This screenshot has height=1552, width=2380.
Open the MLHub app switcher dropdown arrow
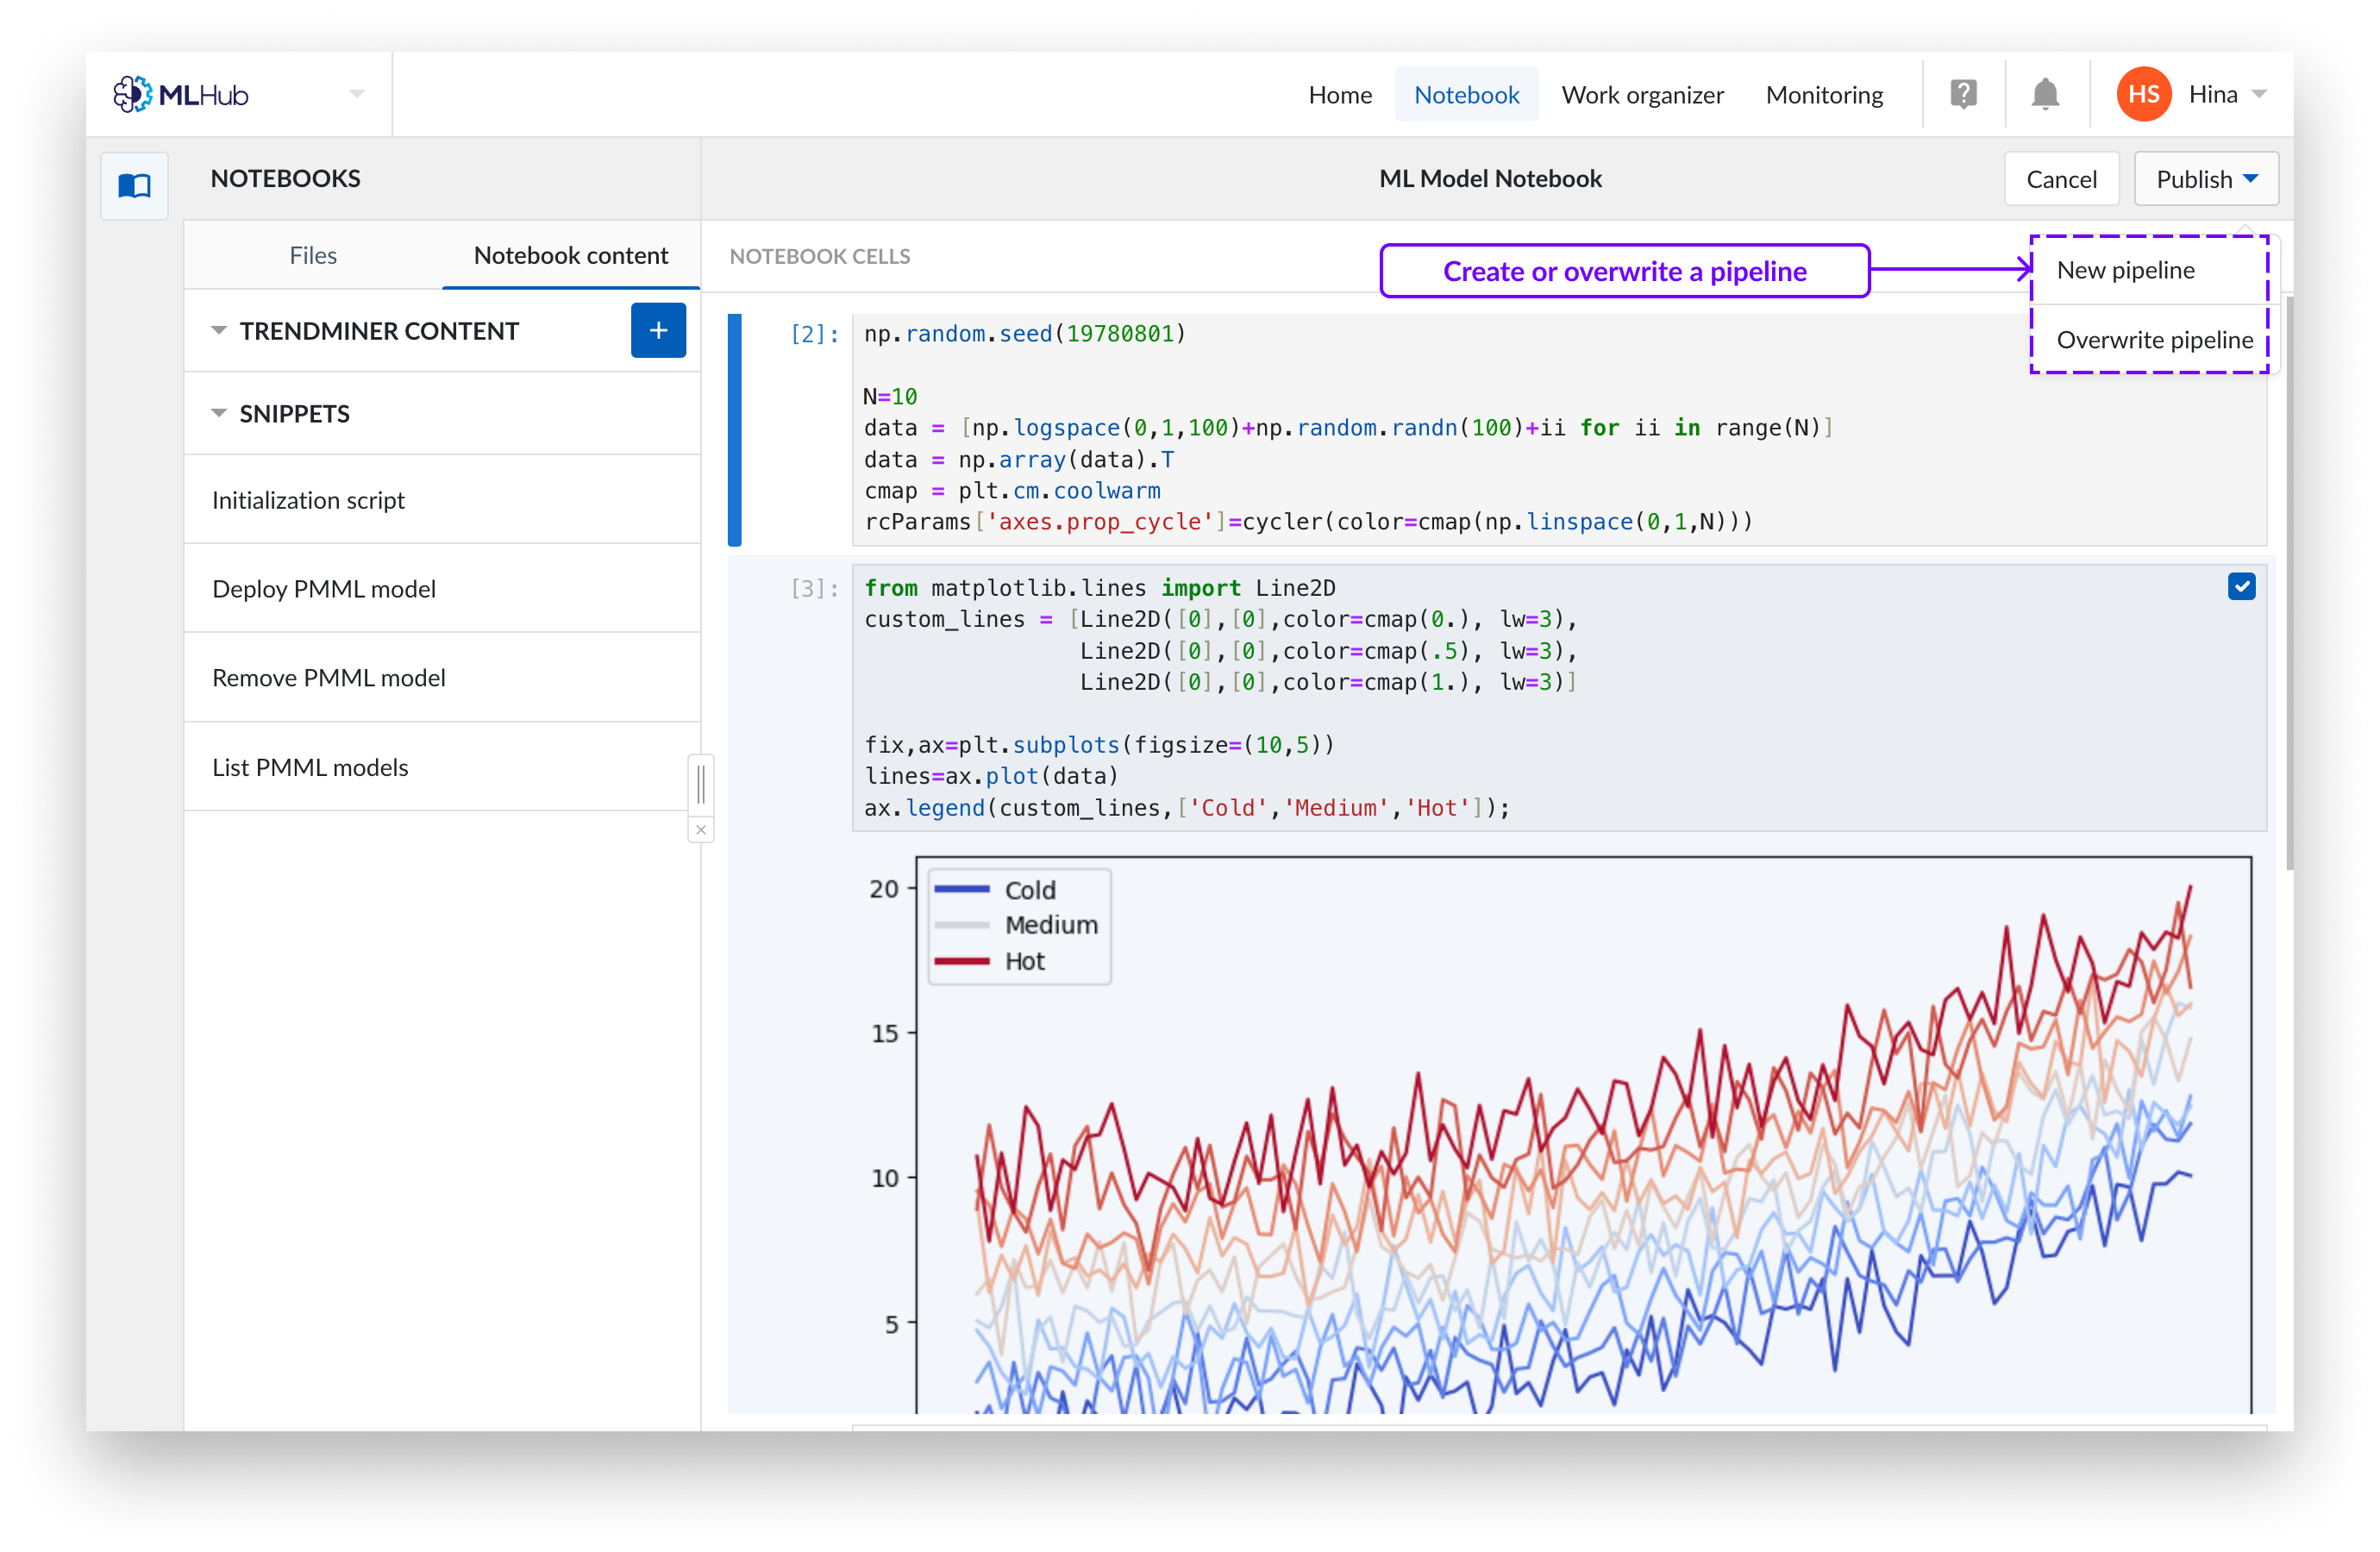357,95
